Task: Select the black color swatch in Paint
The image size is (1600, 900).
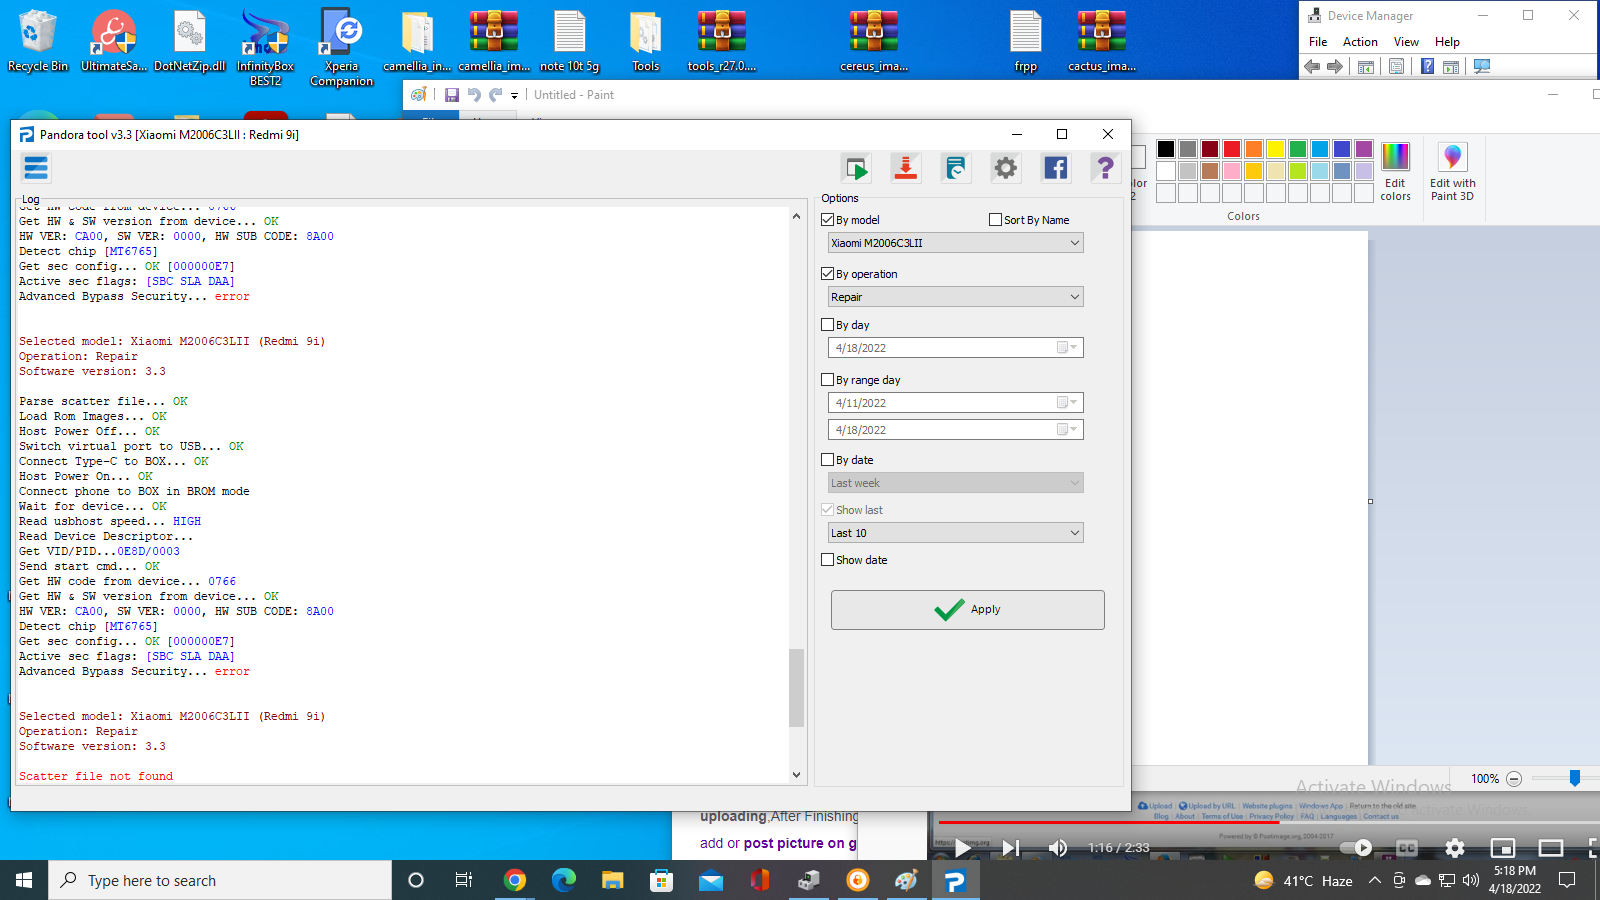Action: tap(1166, 149)
